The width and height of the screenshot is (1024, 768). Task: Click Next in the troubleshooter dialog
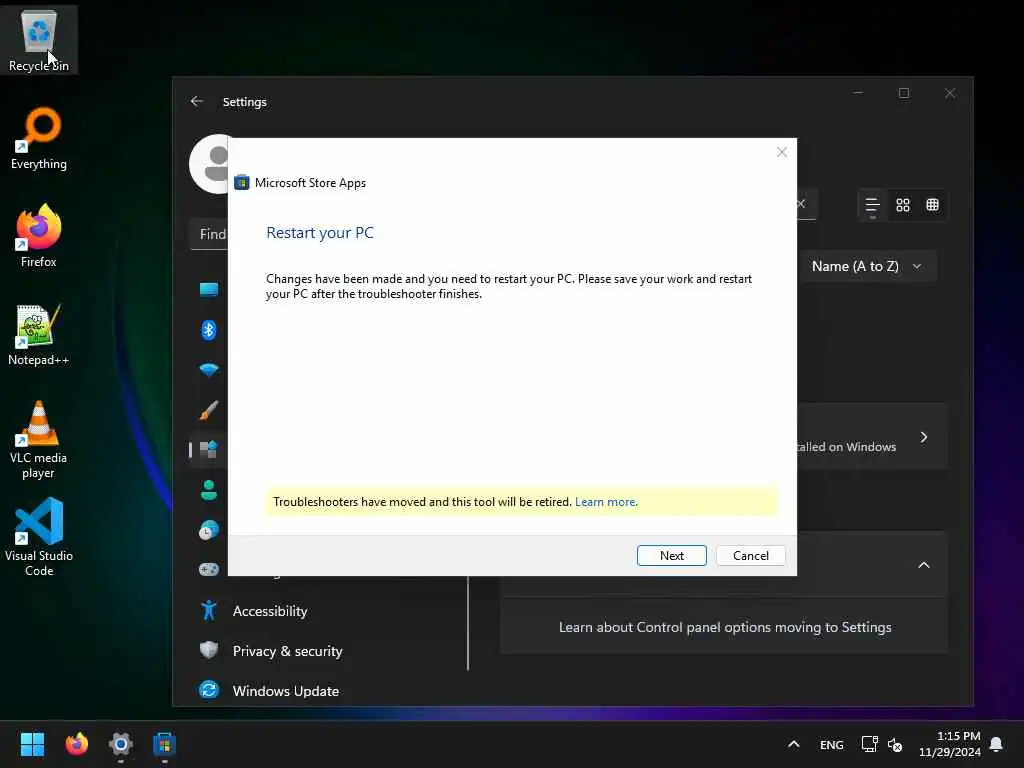(x=671, y=556)
